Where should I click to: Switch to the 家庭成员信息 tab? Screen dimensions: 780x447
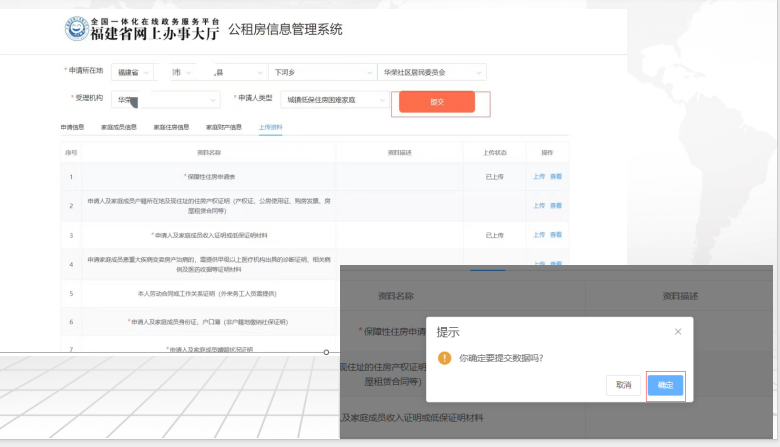pyautogui.click(x=120, y=128)
